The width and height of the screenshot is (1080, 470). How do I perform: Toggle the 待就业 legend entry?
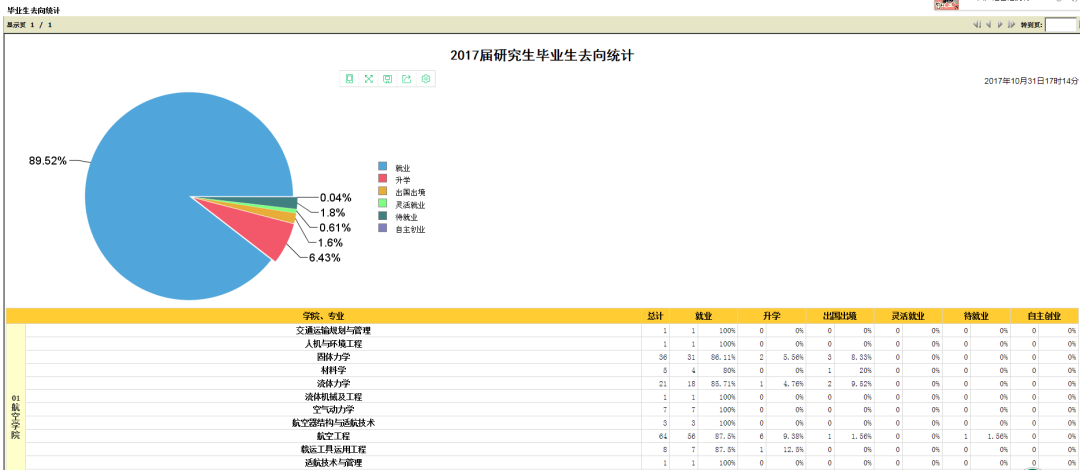click(397, 217)
